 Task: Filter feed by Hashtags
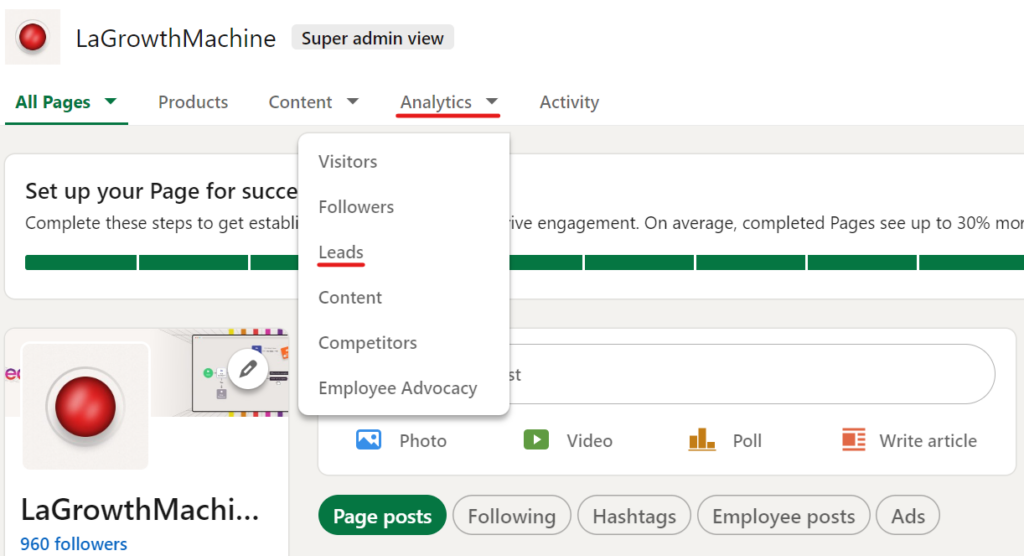click(634, 517)
